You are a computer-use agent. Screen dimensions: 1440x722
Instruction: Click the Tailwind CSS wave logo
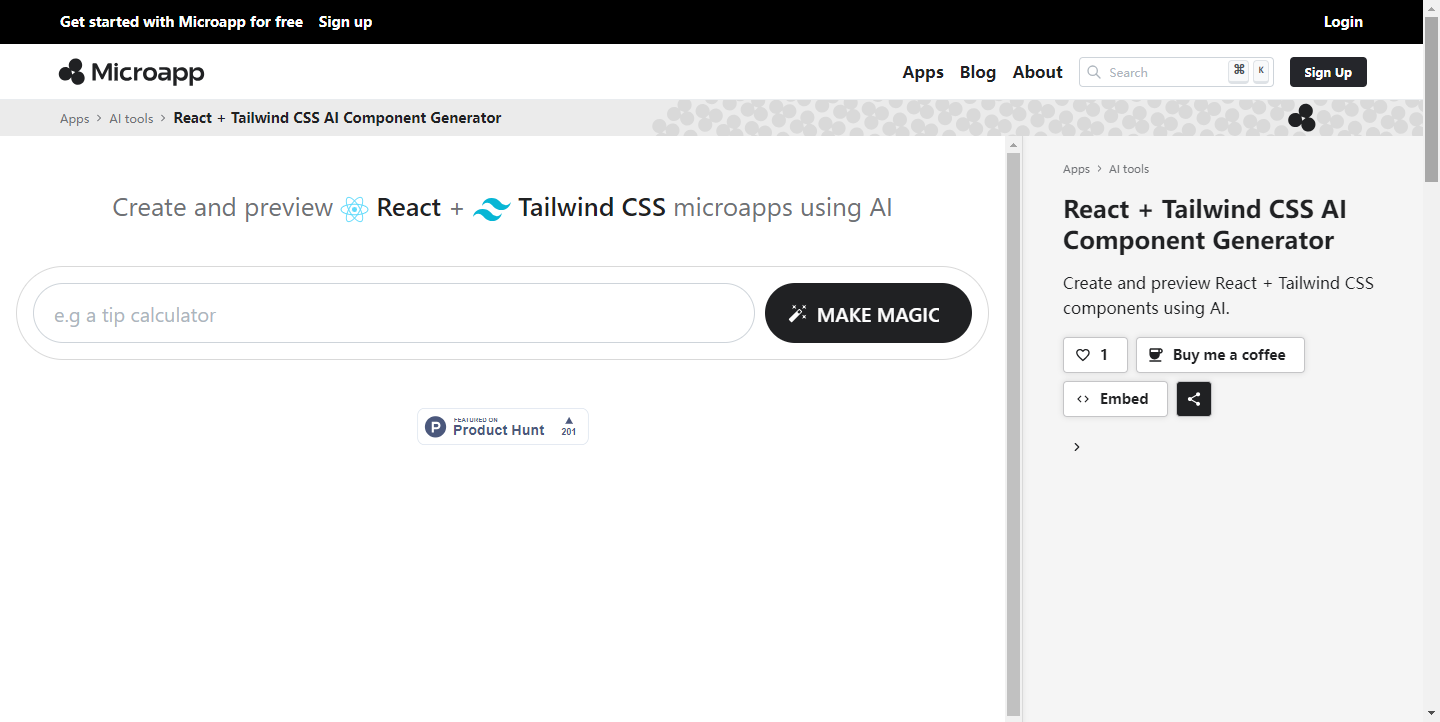(x=491, y=209)
